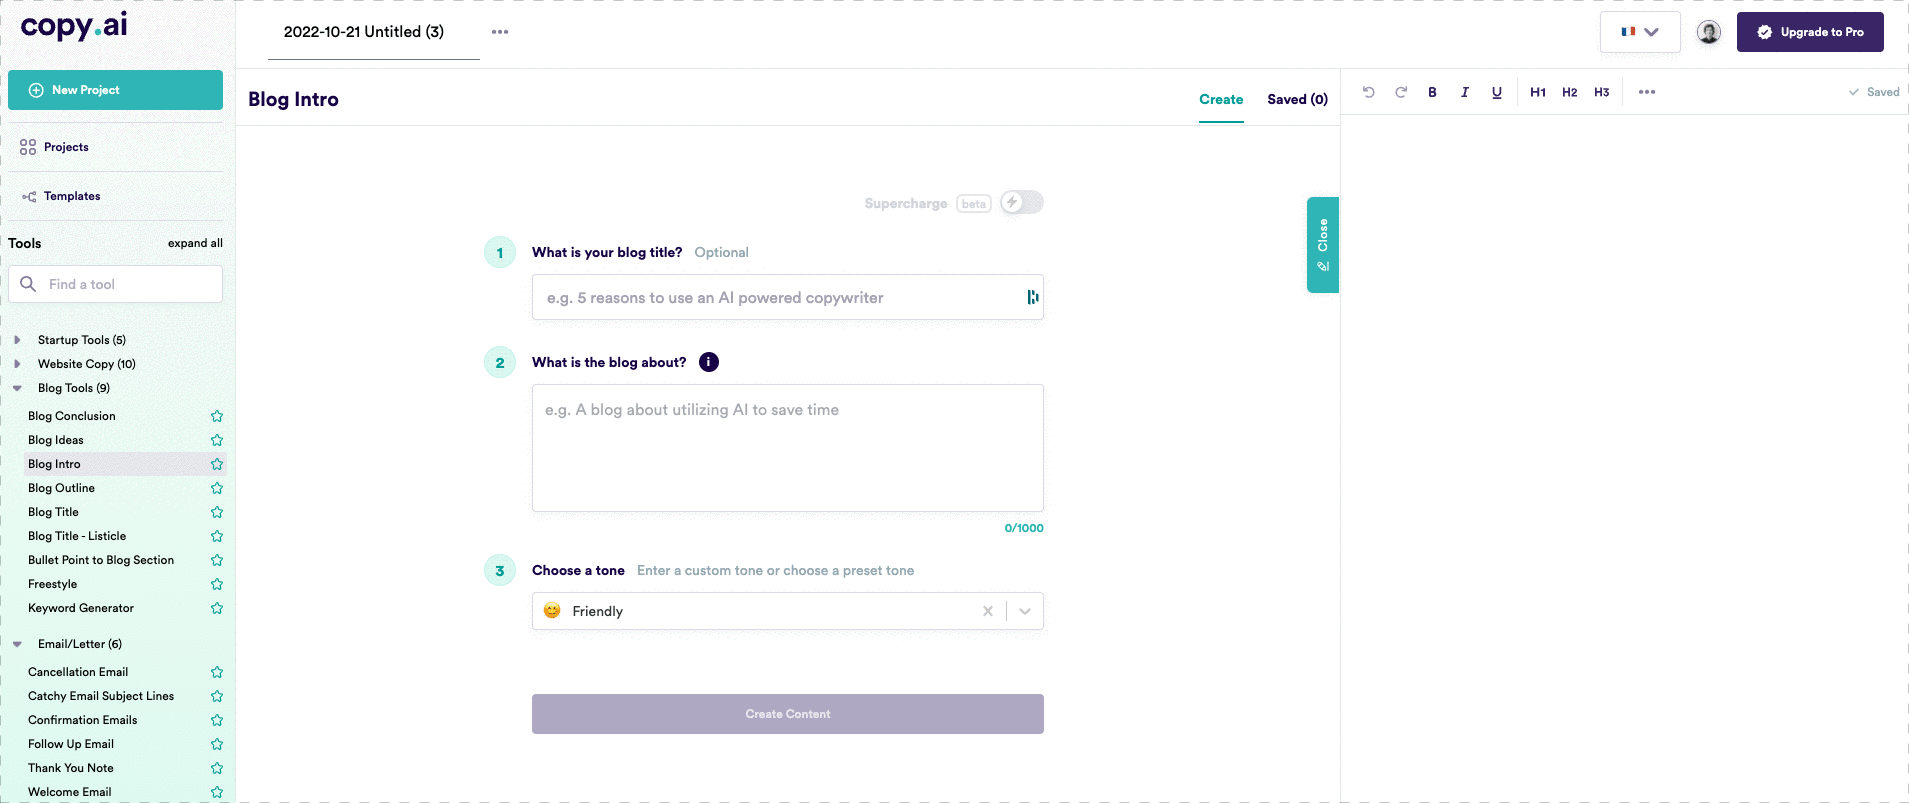Click expand all in Tools

point(195,243)
